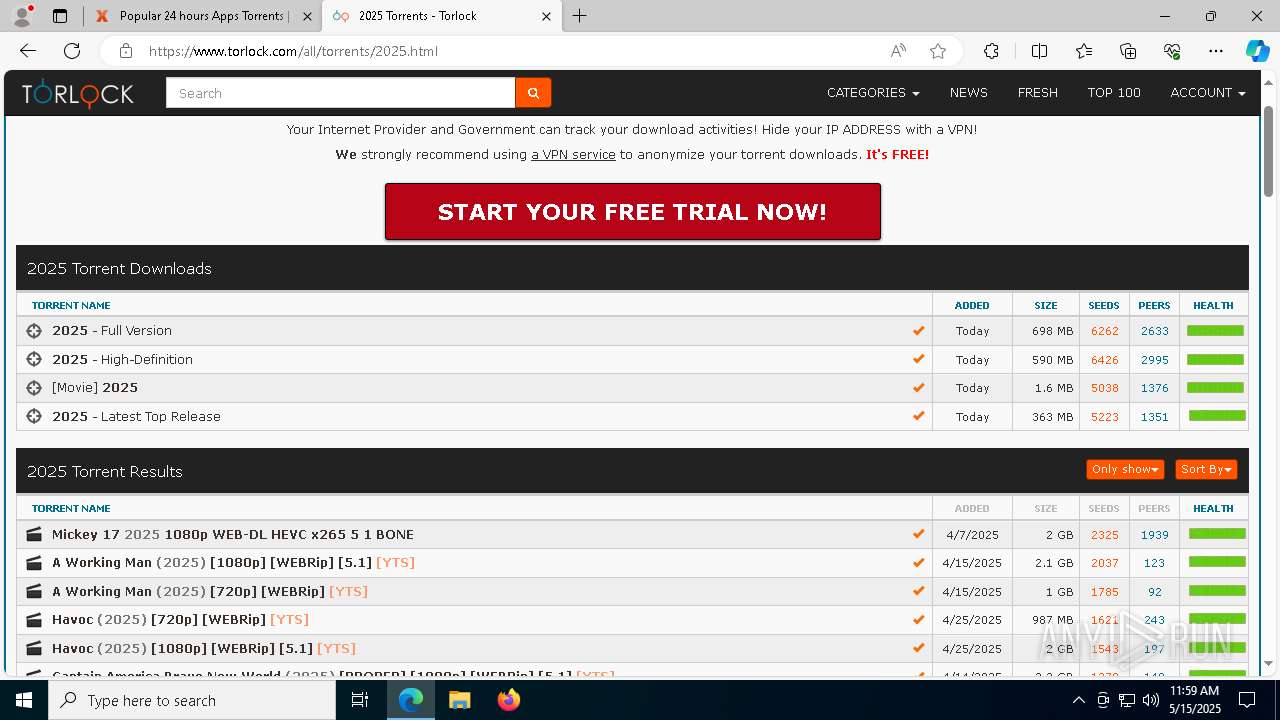Click health bar of '[Movie] 2025' row
Viewport: 1280px width, 720px height.
(x=1215, y=387)
